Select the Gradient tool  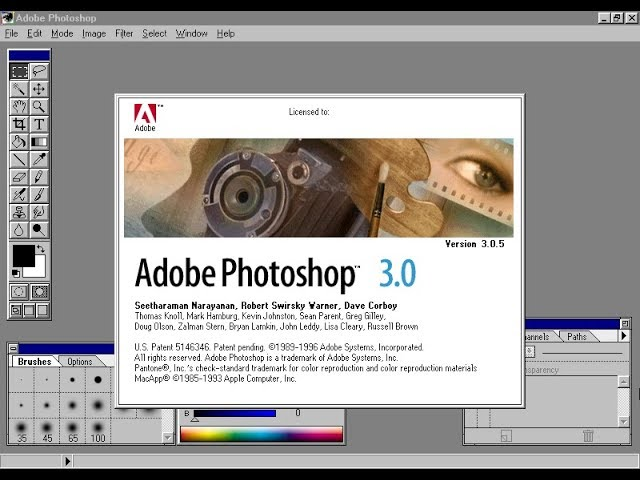pos(39,142)
